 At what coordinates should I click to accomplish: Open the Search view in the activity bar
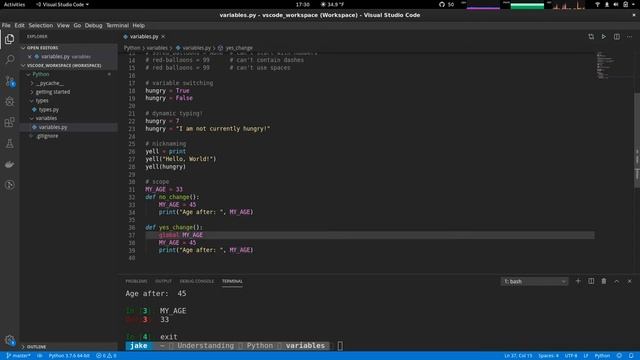point(10,60)
